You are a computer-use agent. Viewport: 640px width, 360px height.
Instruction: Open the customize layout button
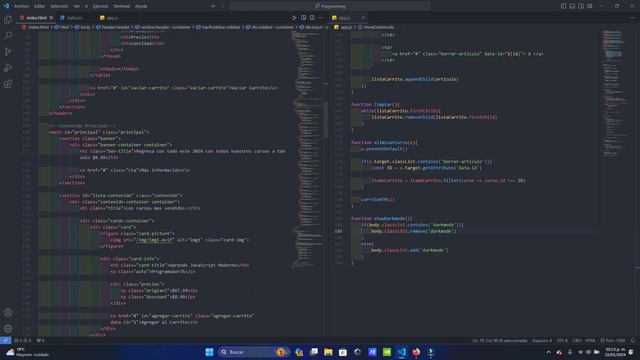(590, 6)
